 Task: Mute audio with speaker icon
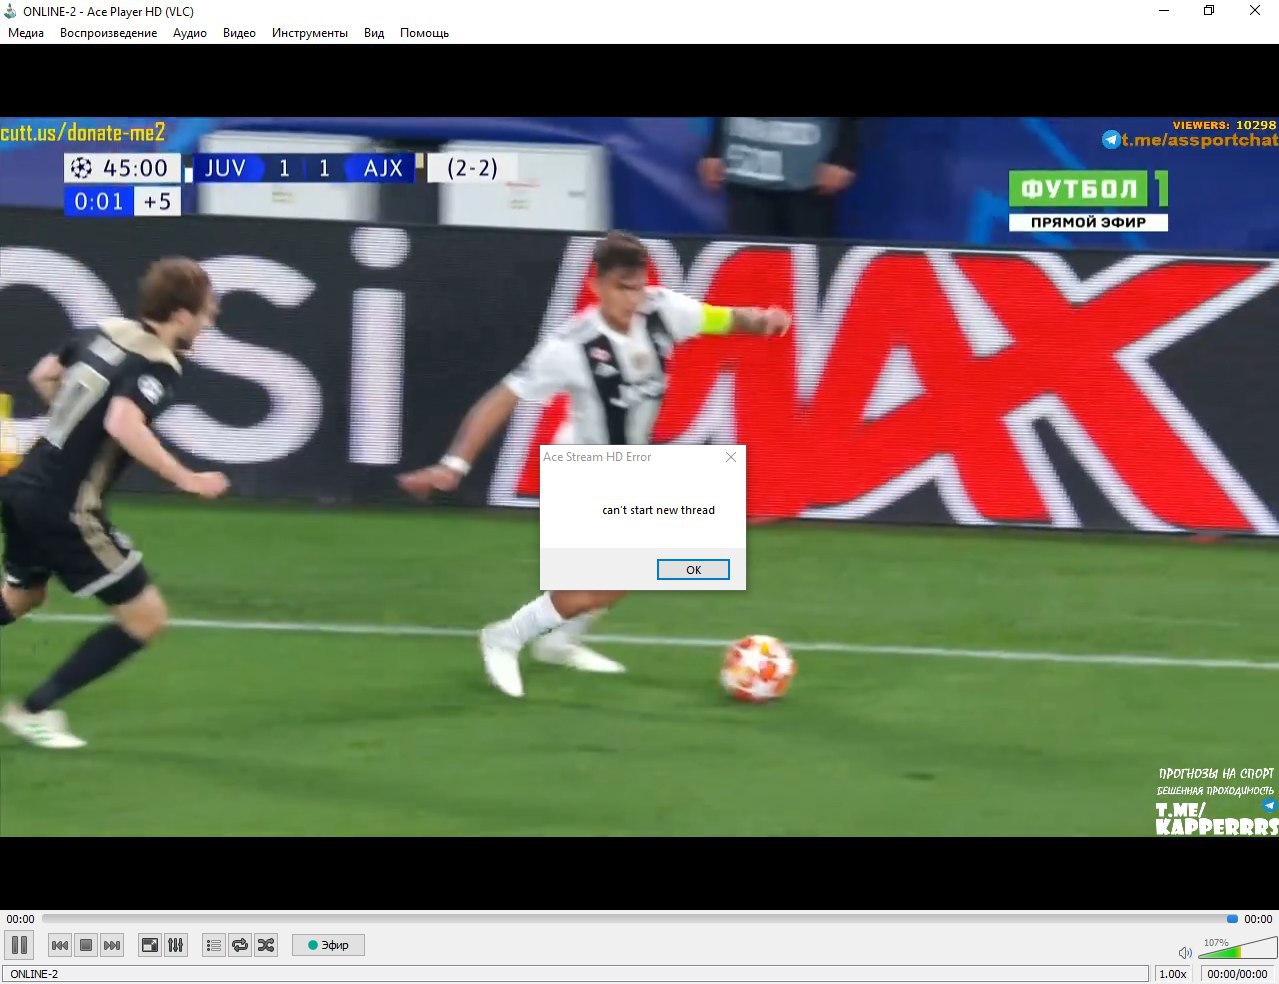coord(1185,953)
